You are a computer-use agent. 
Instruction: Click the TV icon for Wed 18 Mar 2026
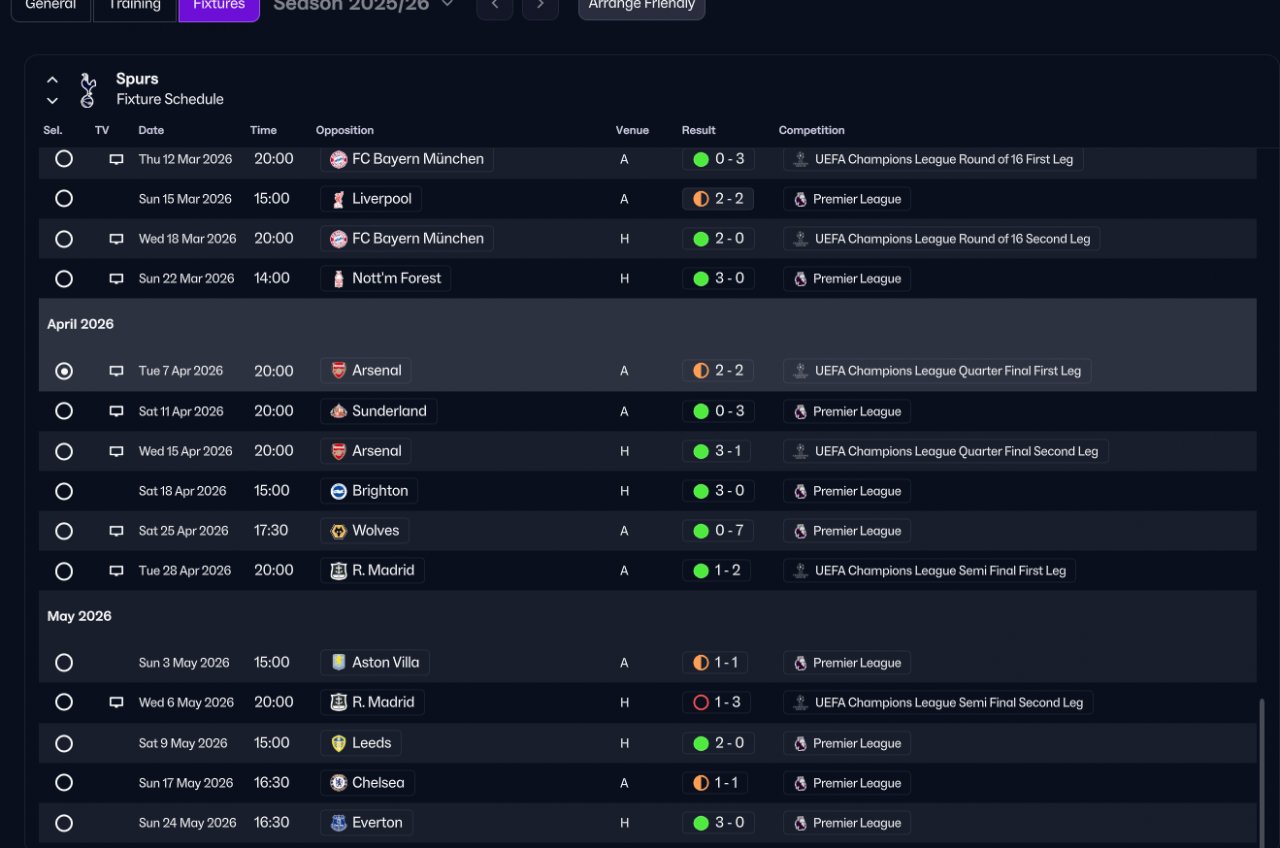tap(116, 239)
